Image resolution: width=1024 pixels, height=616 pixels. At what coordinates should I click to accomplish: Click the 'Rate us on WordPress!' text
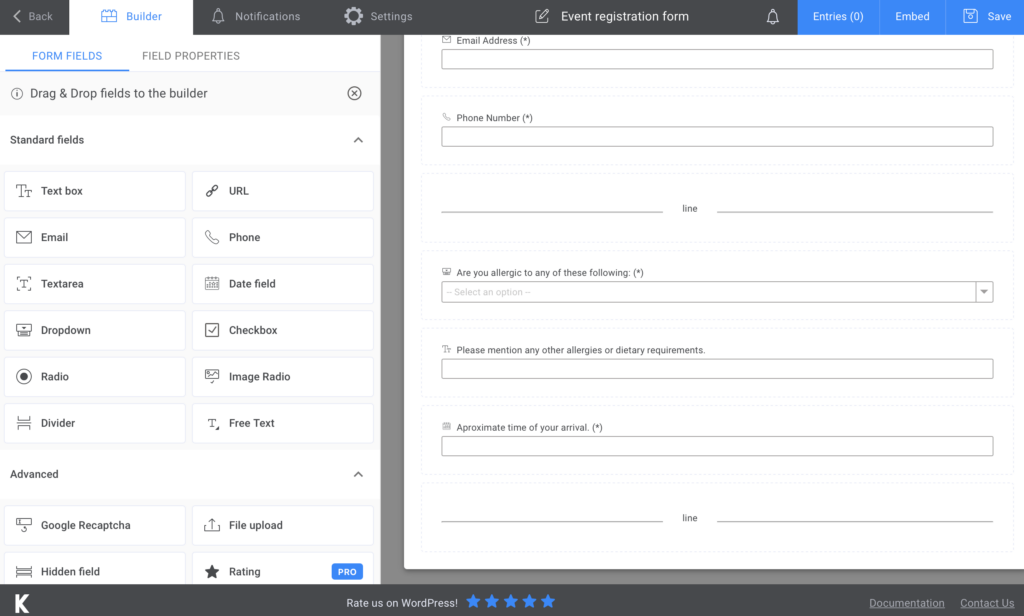[402, 603]
